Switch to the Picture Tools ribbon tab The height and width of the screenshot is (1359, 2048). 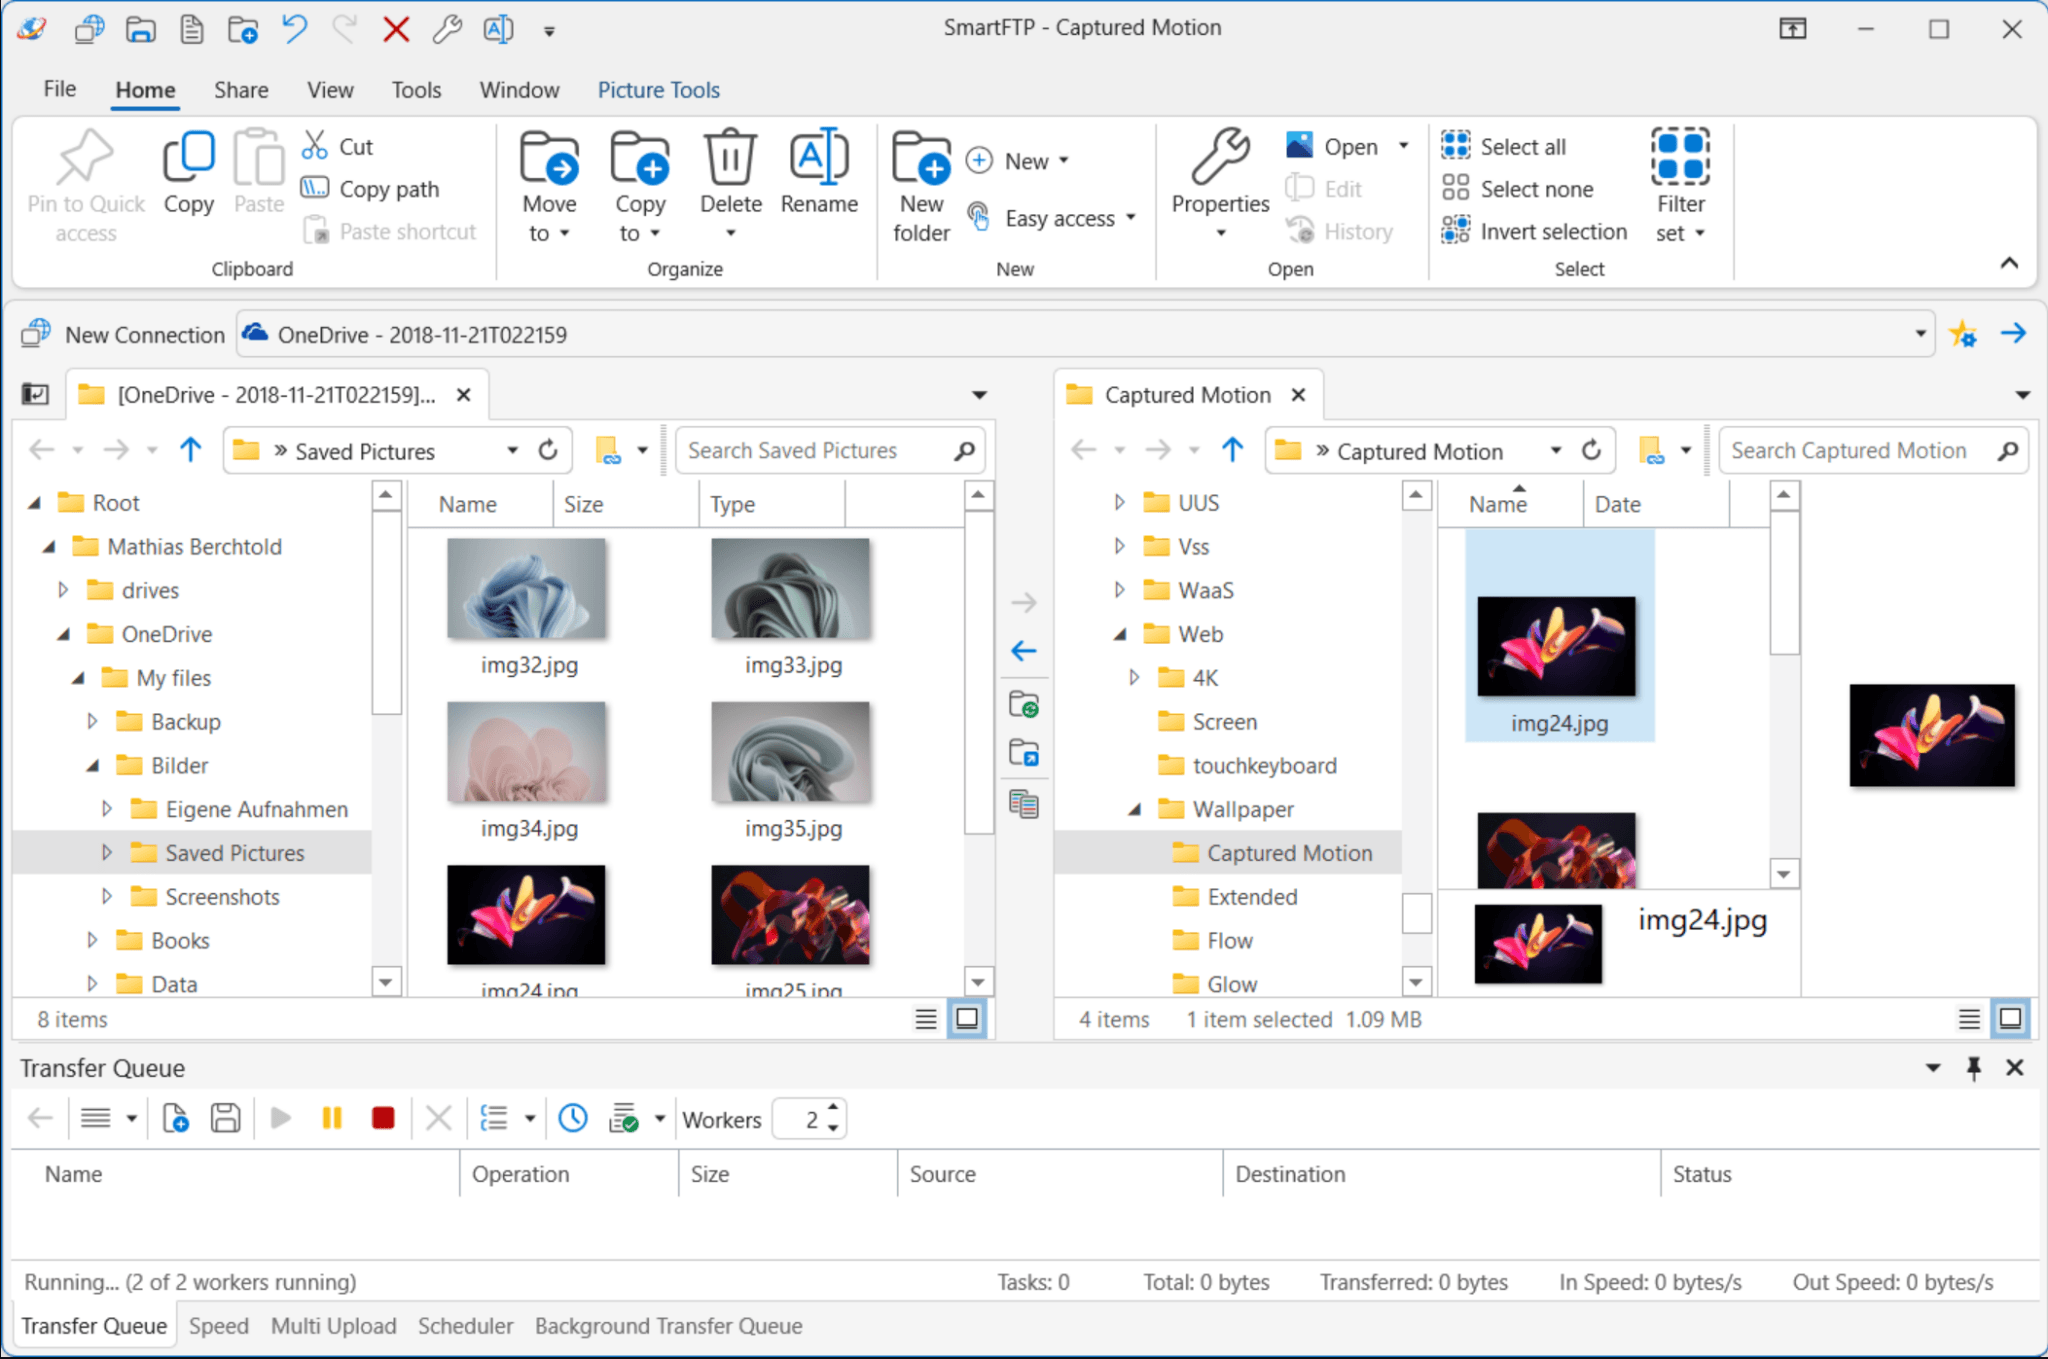point(658,89)
